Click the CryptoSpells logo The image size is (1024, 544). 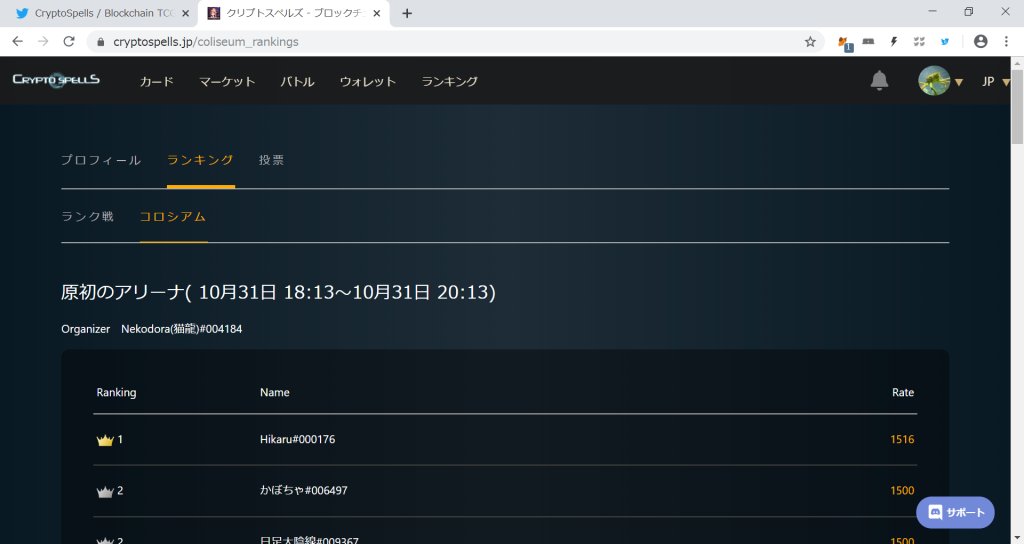tap(56, 81)
